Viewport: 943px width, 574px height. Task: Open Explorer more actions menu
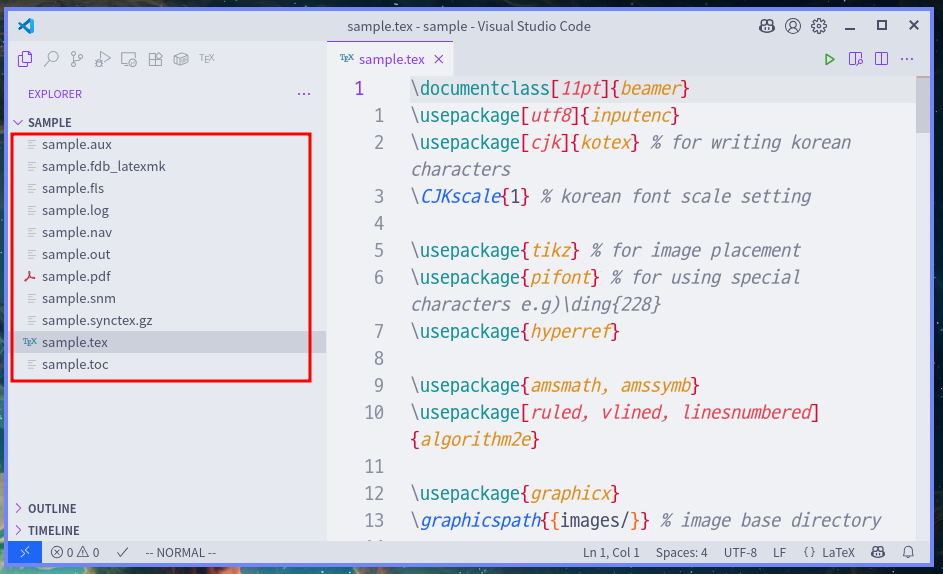click(x=304, y=94)
